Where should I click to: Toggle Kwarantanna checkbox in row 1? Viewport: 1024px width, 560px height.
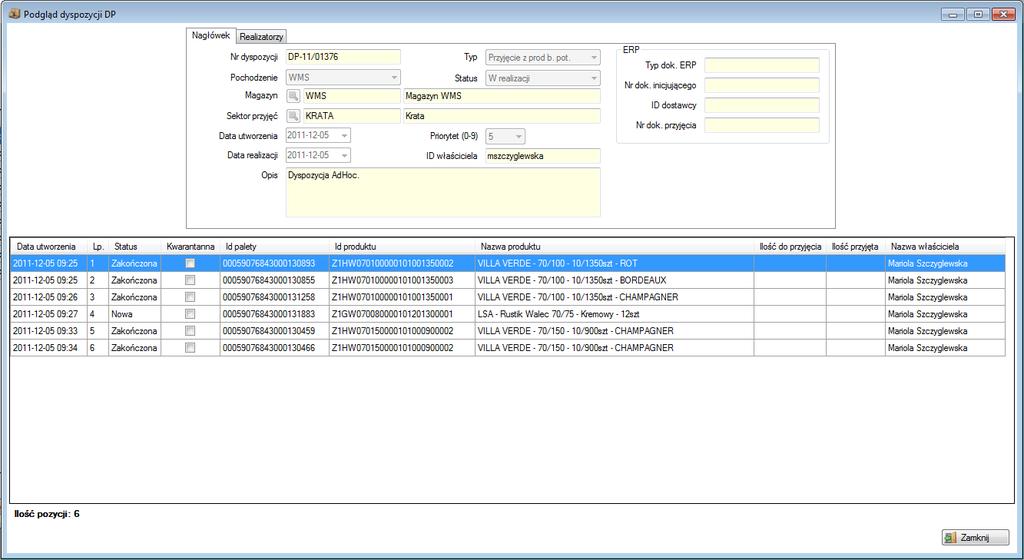click(x=190, y=263)
